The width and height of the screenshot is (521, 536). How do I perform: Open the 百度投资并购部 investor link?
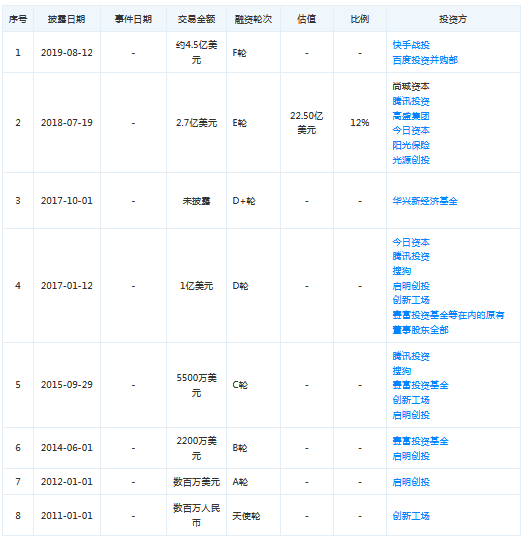click(425, 60)
